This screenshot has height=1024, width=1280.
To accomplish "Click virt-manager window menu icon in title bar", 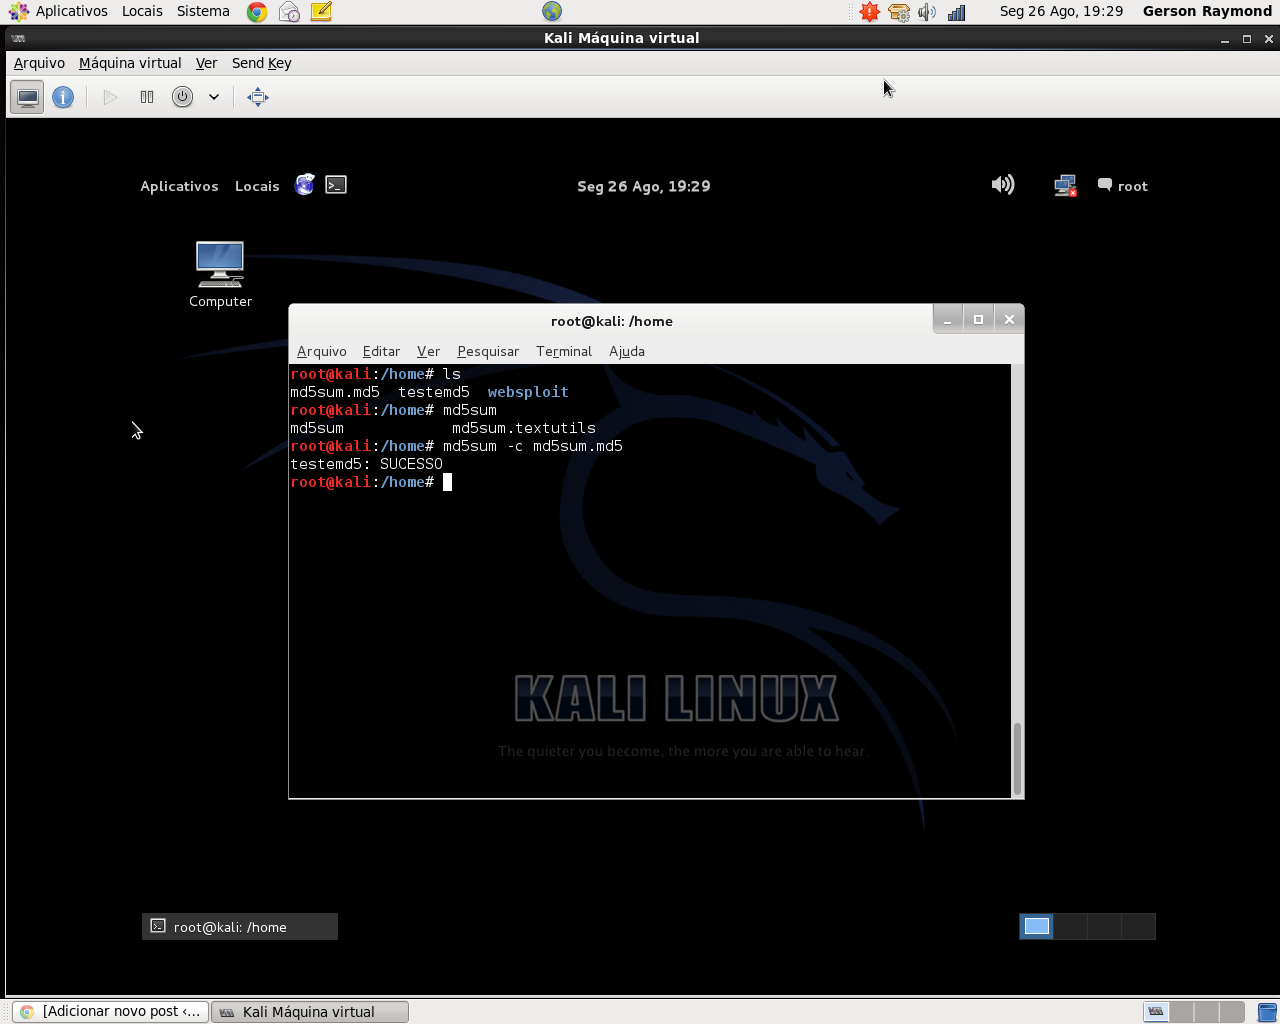I will (18, 38).
